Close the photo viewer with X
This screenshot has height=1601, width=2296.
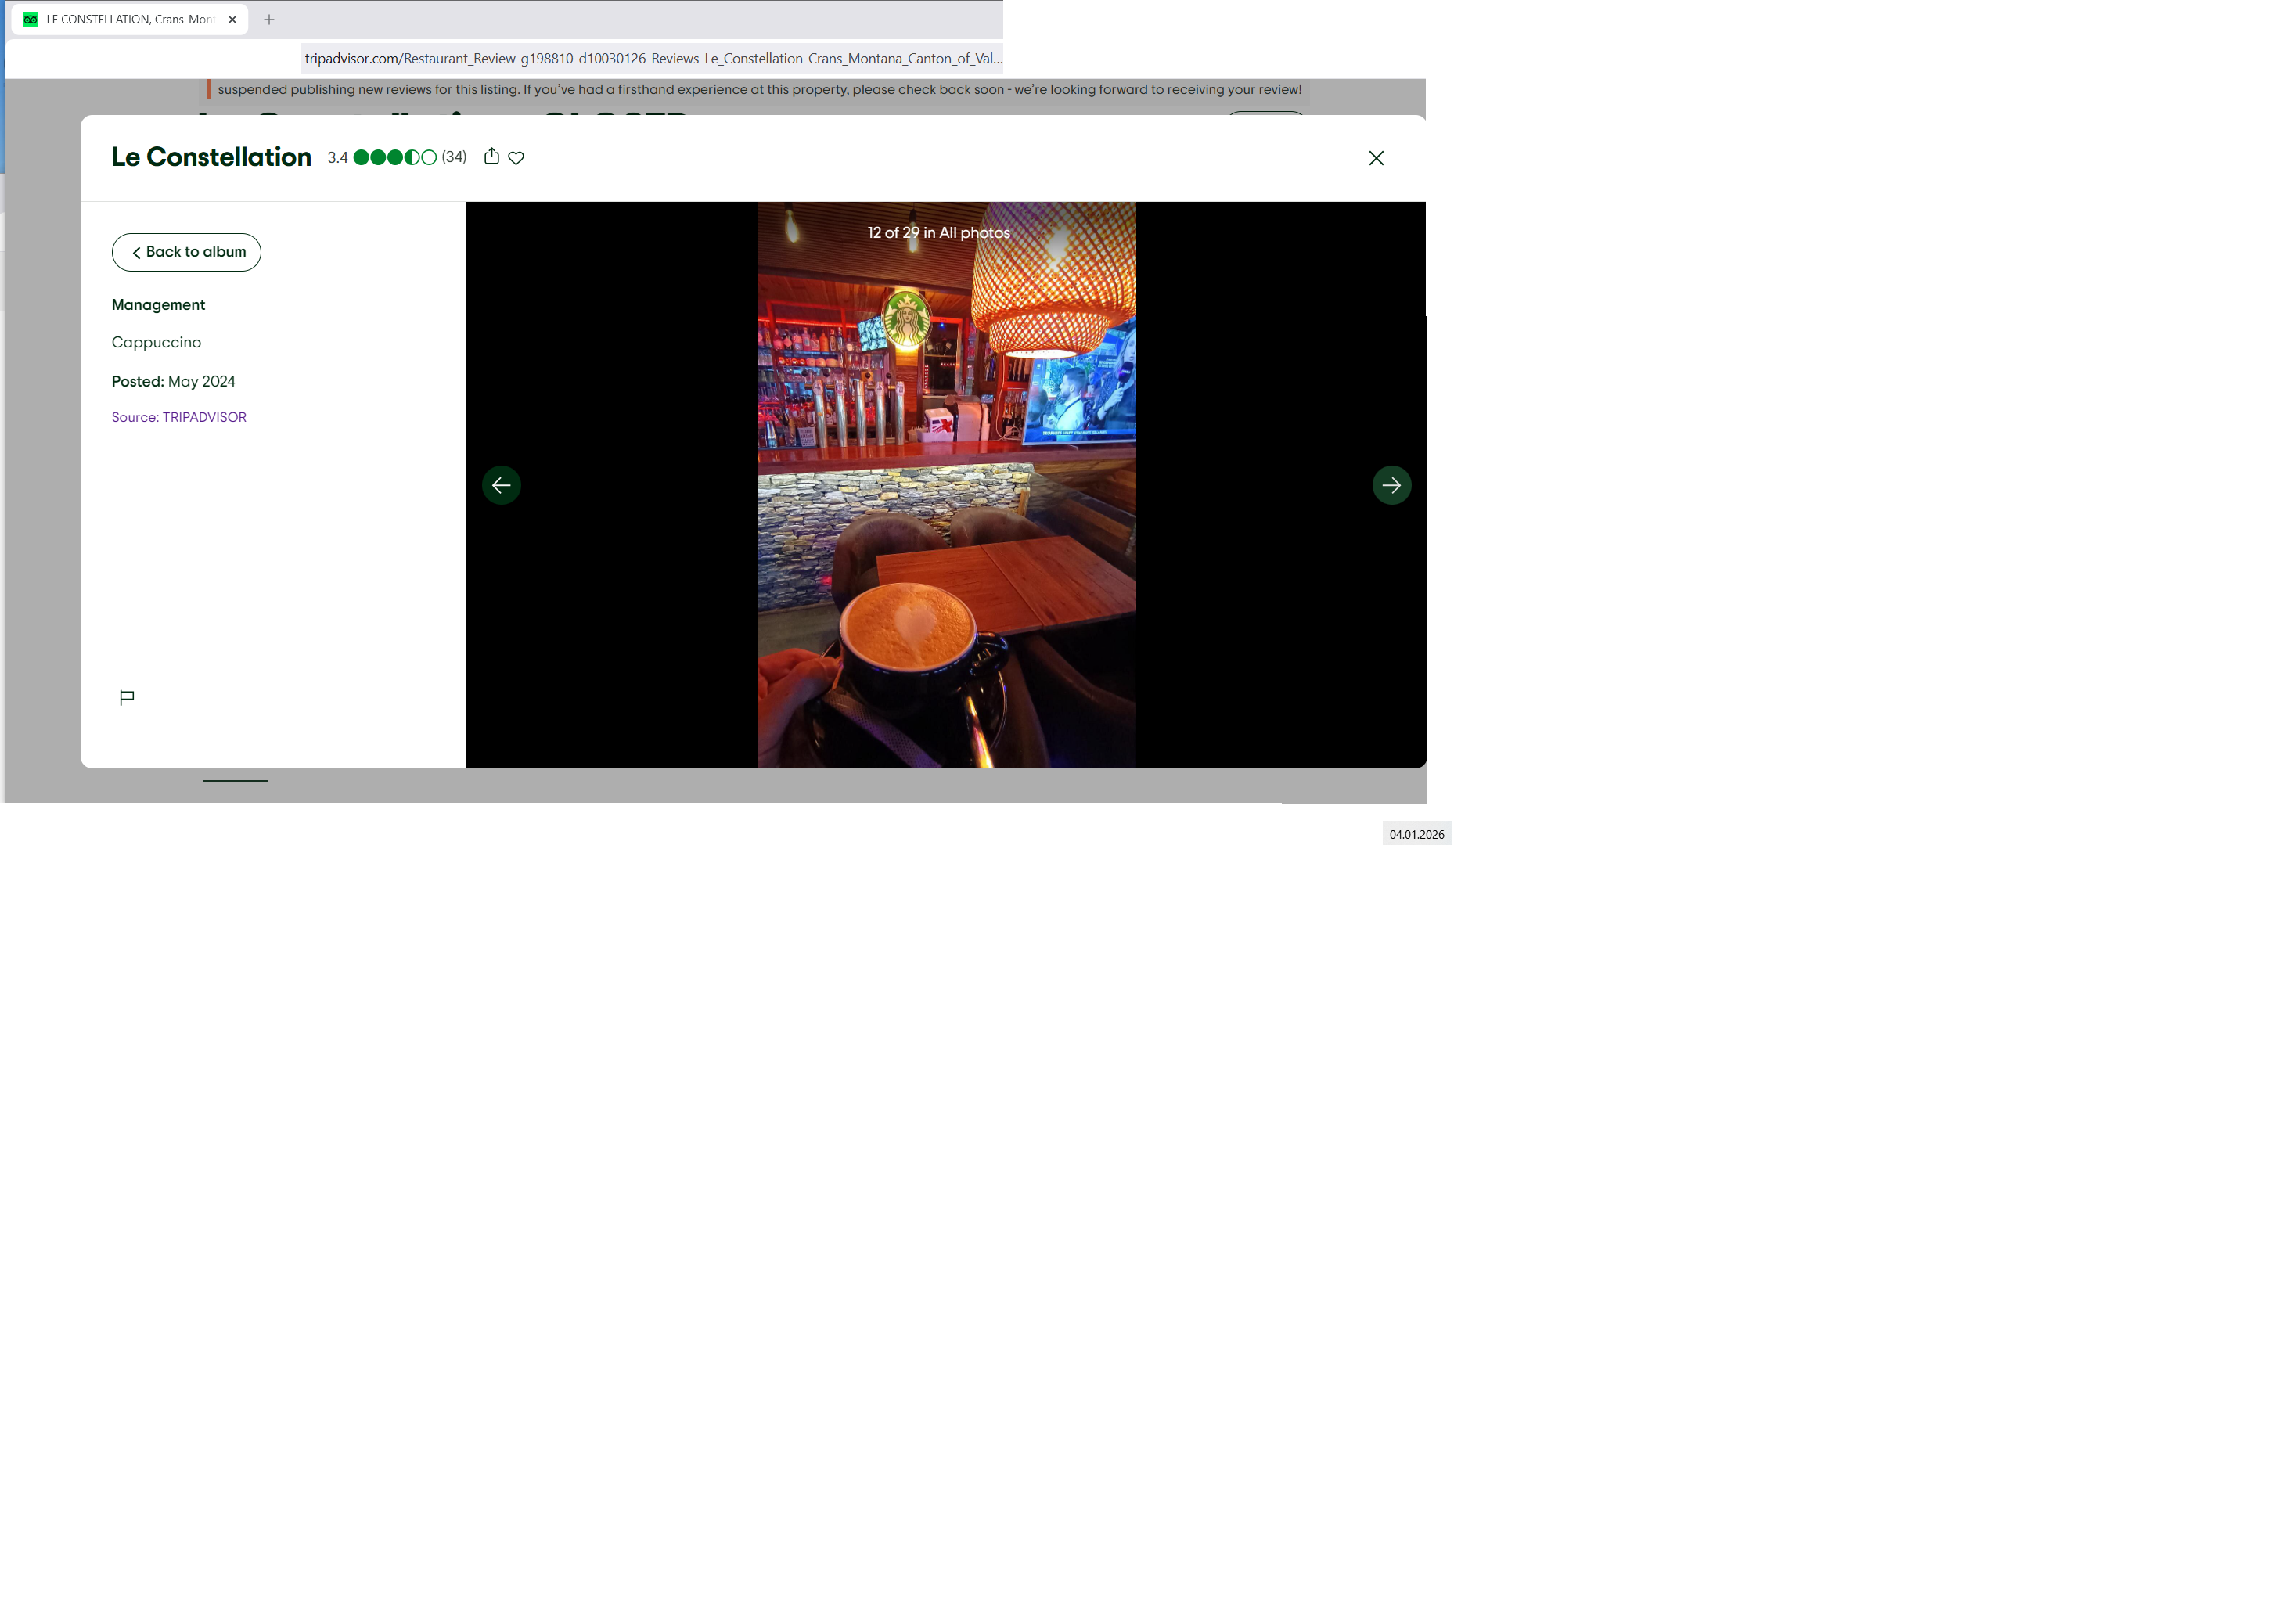tap(1376, 158)
